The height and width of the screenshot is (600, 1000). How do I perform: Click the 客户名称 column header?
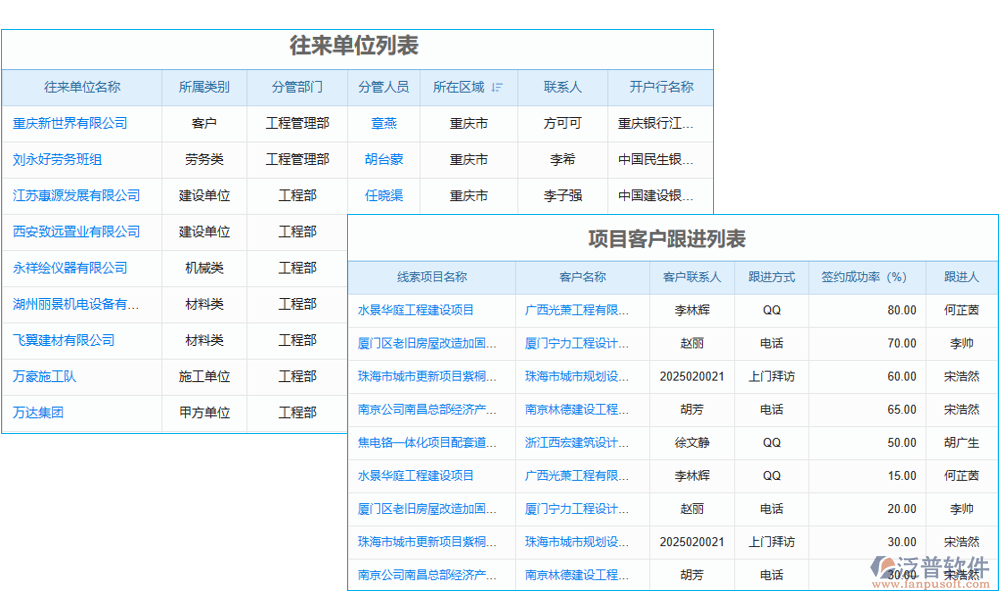578,277
